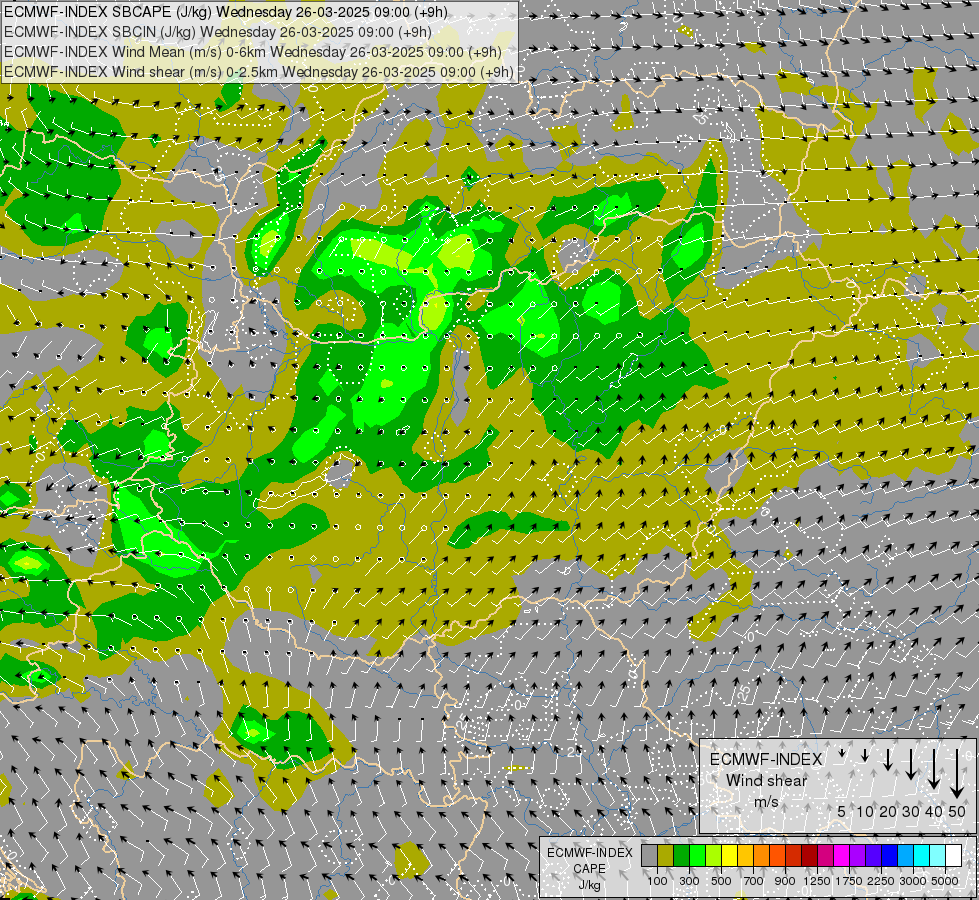The width and height of the screenshot is (979, 900).
Task: Click the 'CAPE' legend heading
Action: [x=589, y=869]
